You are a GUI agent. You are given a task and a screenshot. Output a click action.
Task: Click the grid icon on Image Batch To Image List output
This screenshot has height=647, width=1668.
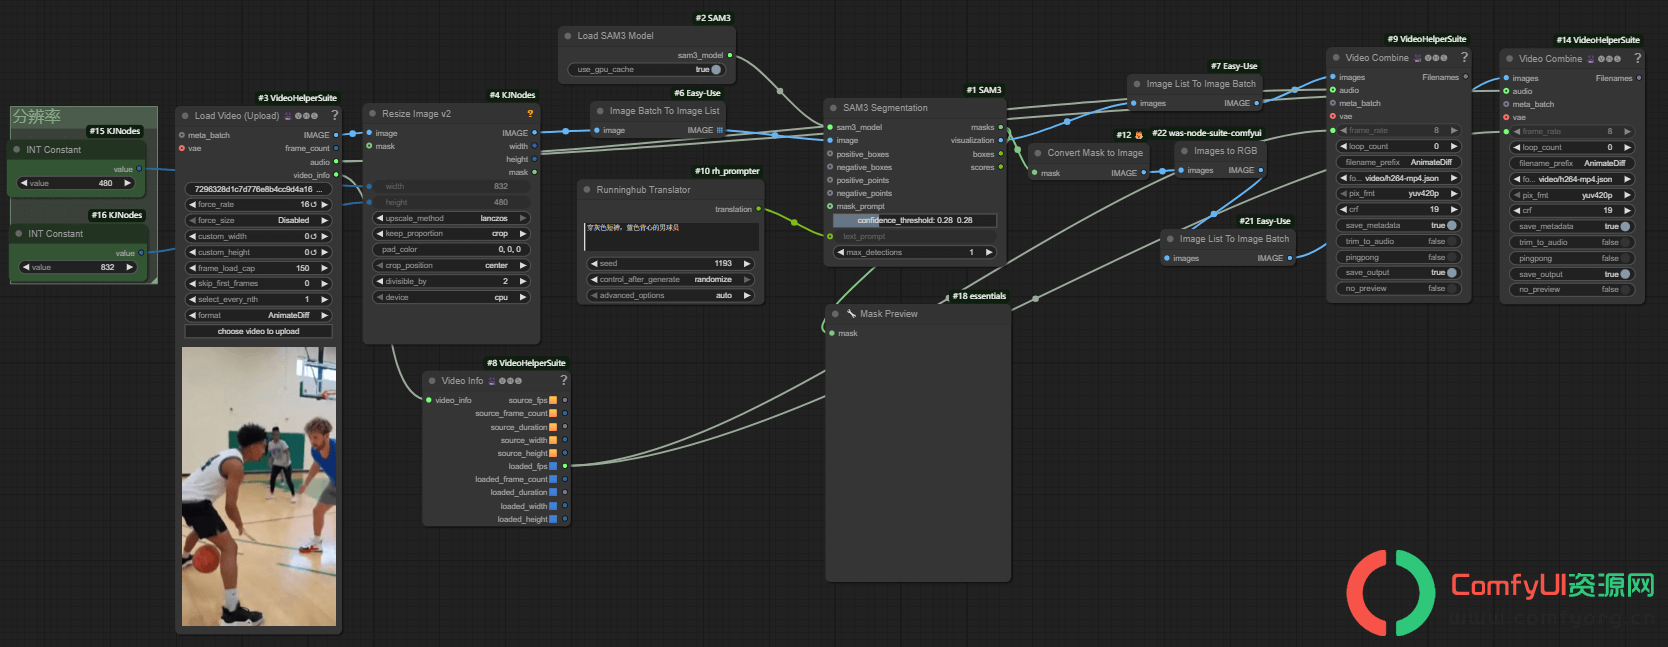pos(720,130)
